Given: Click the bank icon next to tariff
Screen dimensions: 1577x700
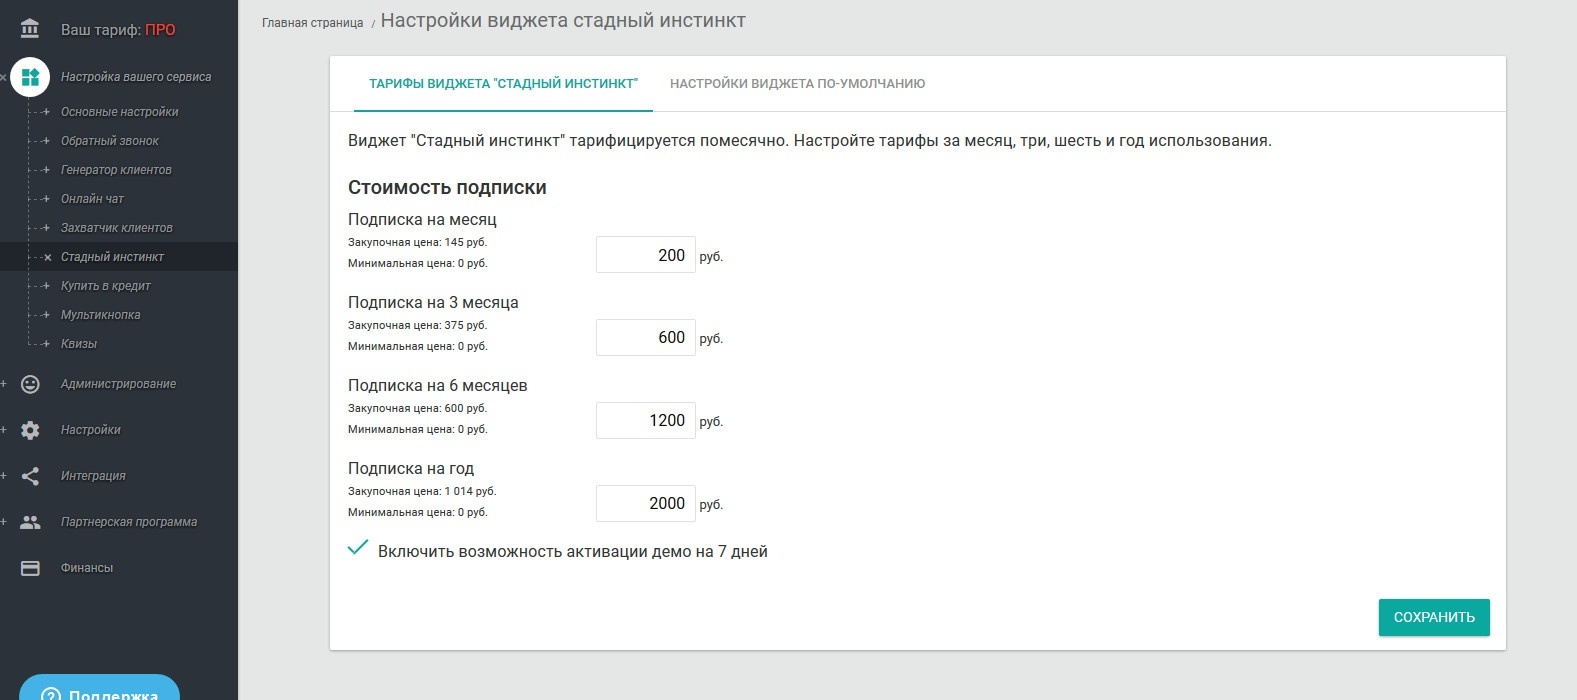Looking at the screenshot, I should tap(30, 29).
